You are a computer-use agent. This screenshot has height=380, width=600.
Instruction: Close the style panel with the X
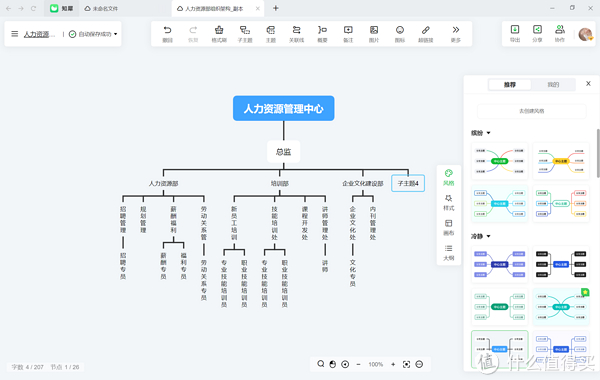[x=588, y=83]
